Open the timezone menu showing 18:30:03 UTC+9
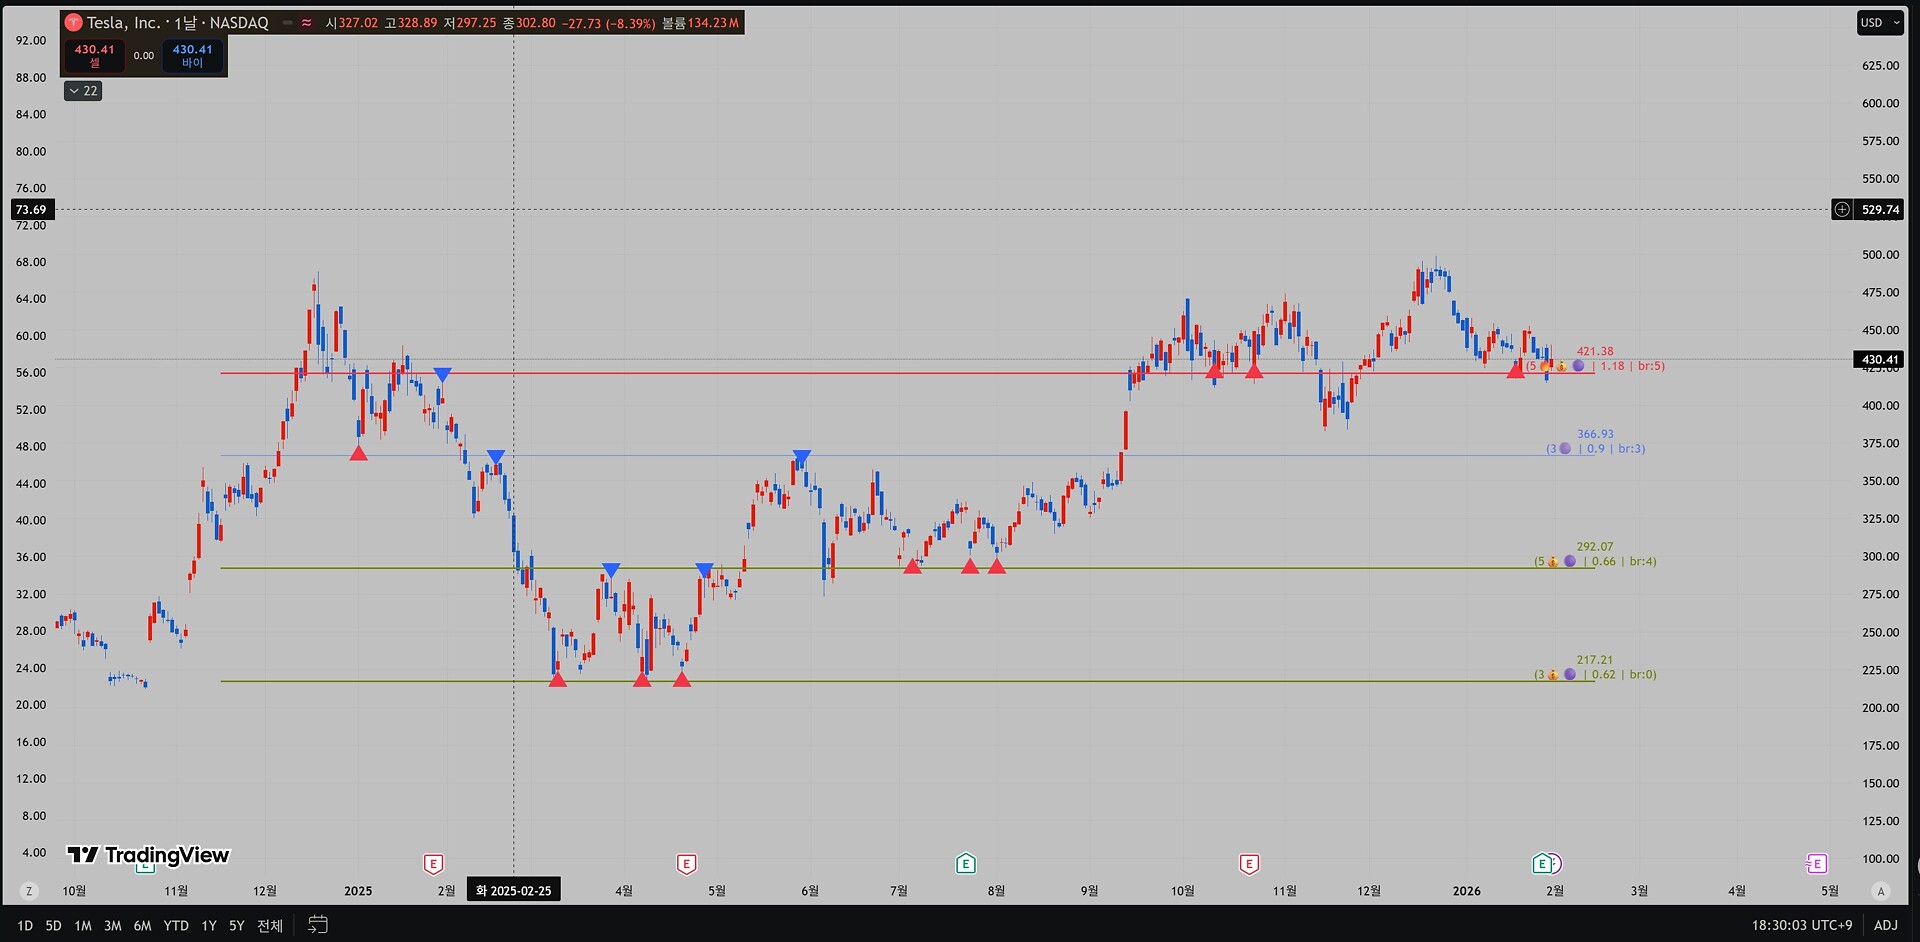Viewport: 1920px width, 942px height. 1802,925
